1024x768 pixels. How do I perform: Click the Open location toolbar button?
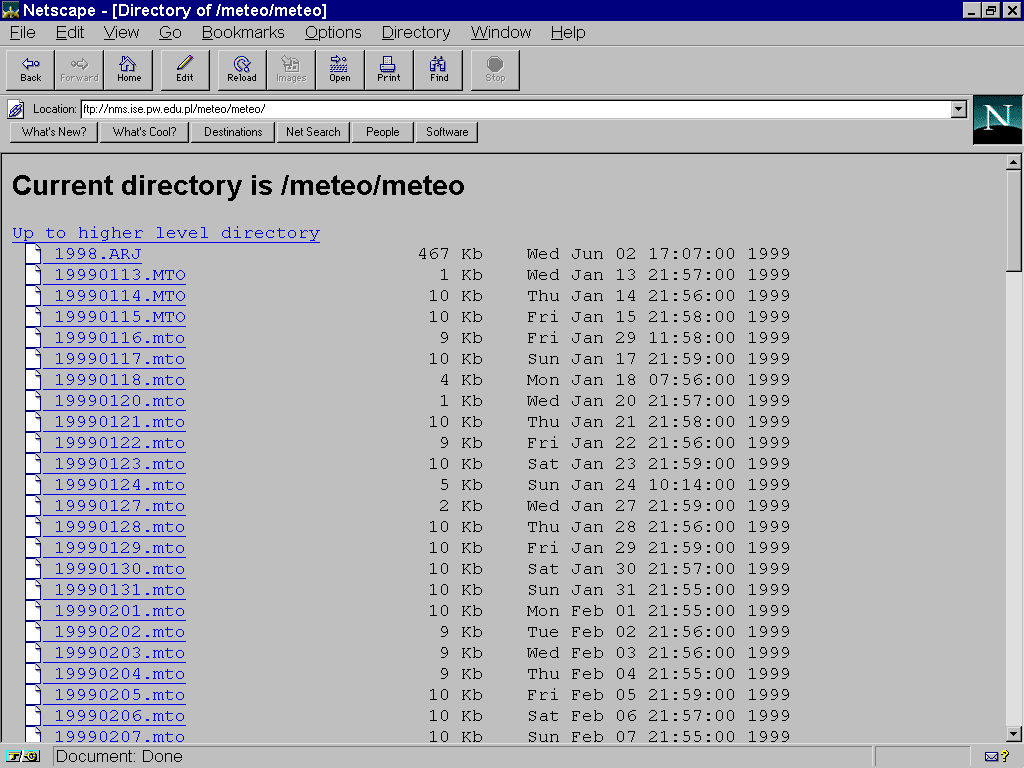tap(340, 69)
